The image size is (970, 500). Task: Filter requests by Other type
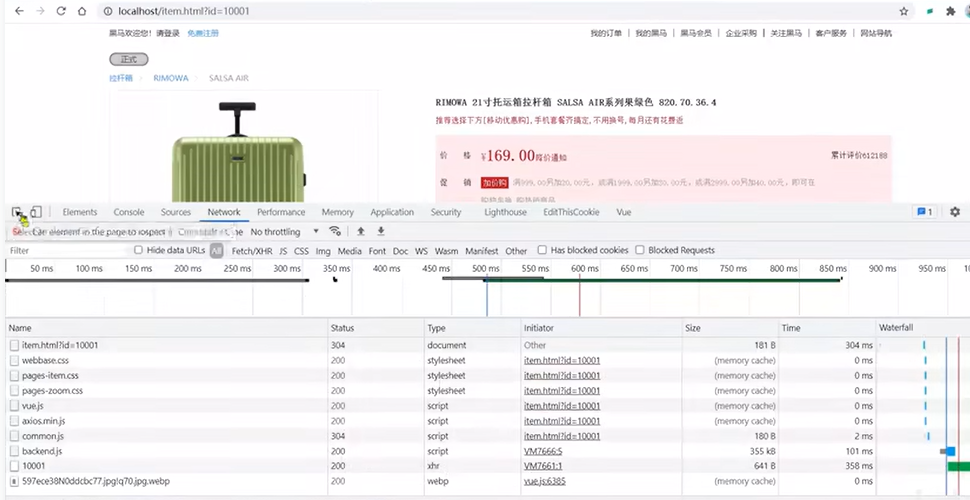click(x=516, y=251)
